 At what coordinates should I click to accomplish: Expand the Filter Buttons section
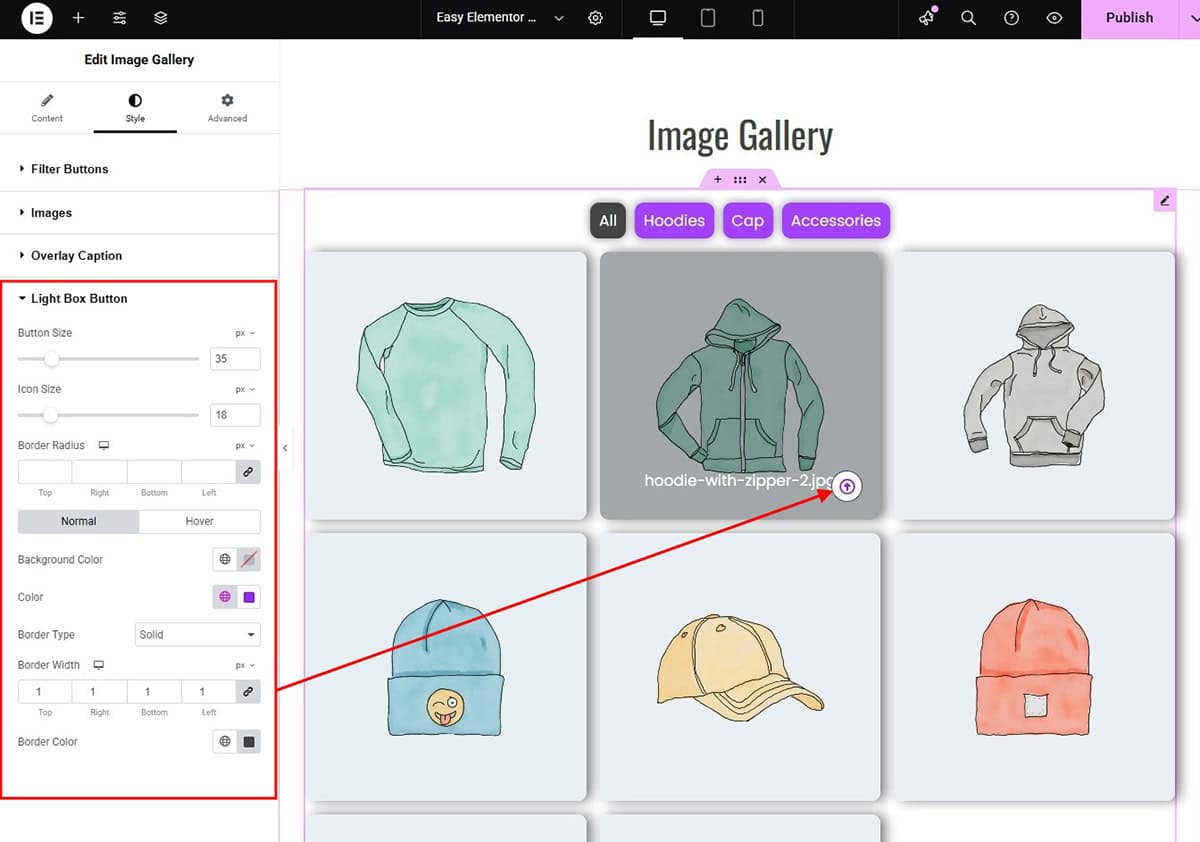(139, 169)
